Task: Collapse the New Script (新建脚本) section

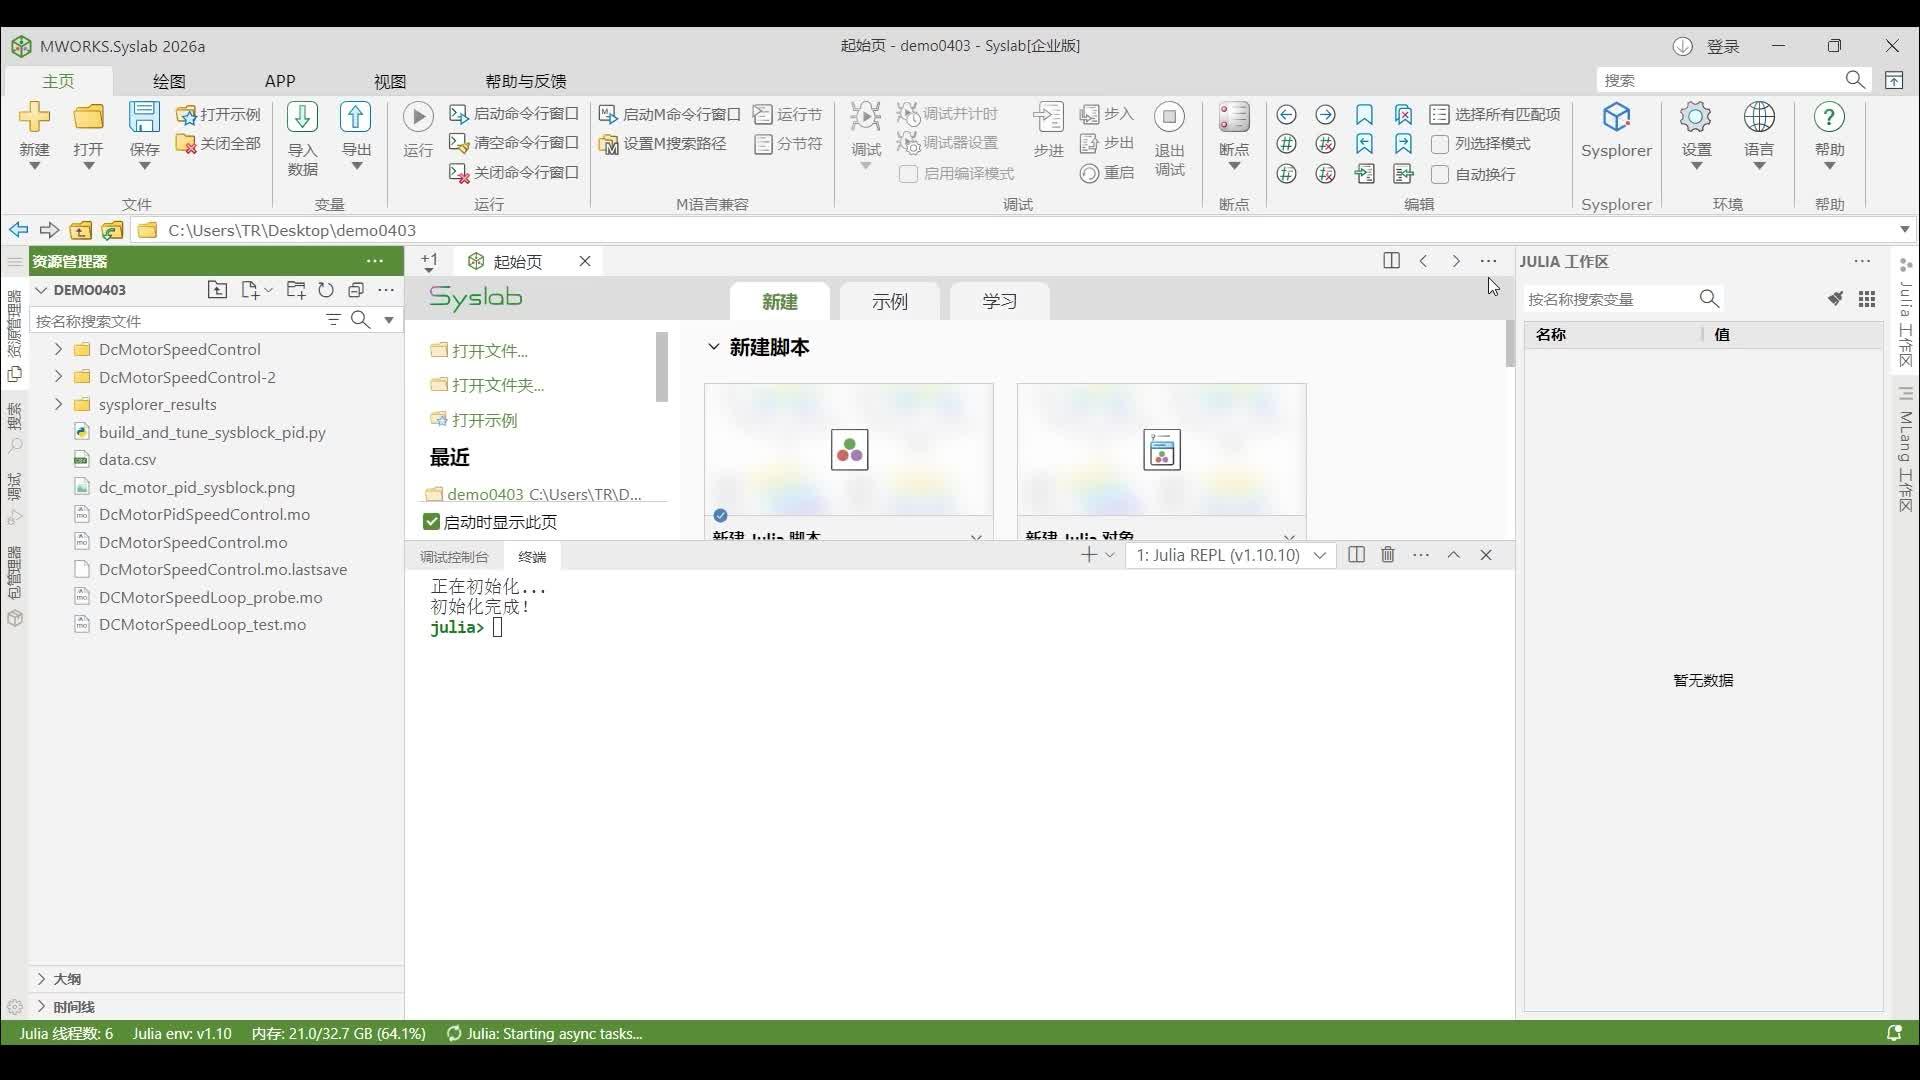Action: [x=713, y=347]
